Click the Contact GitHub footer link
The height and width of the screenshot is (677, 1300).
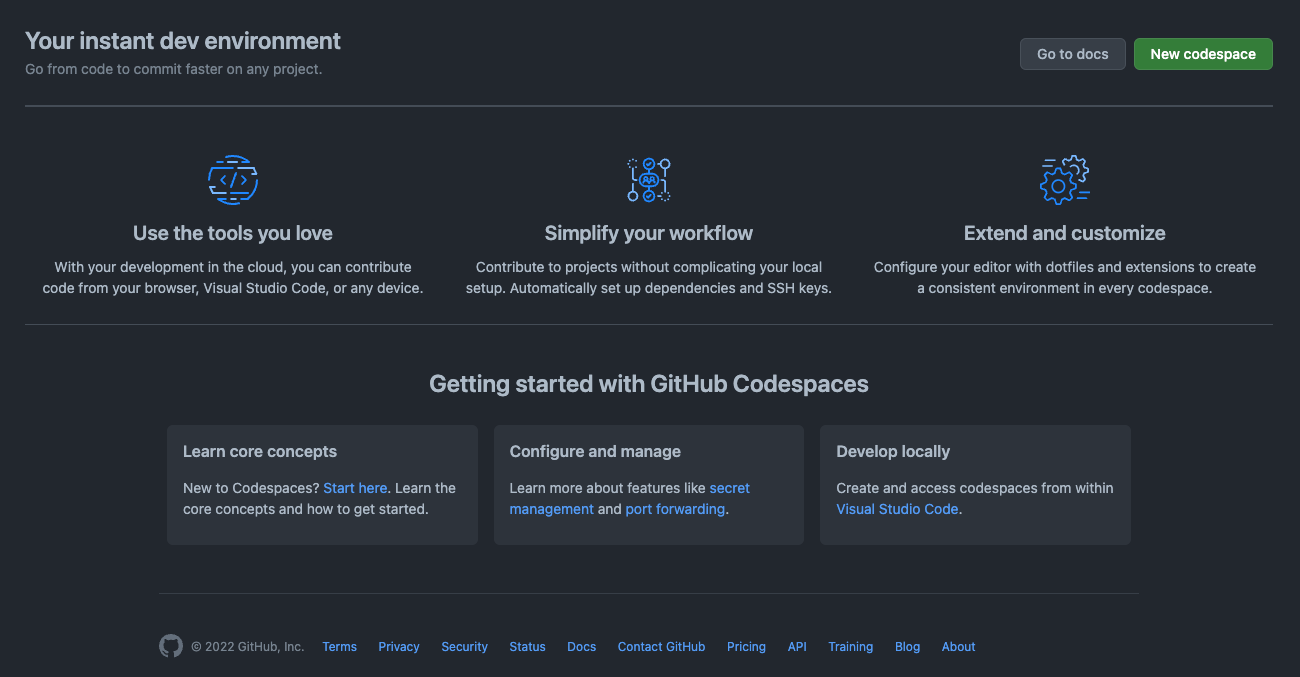(x=662, y=647)
